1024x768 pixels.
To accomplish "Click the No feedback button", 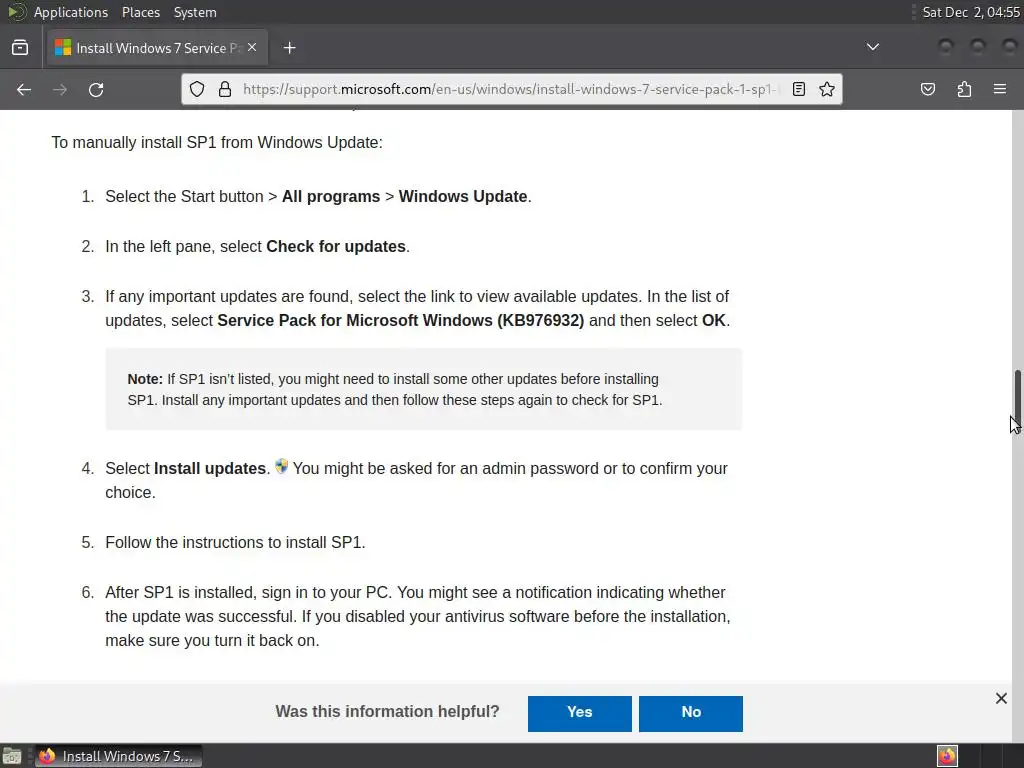I will [x=690, y=713].
